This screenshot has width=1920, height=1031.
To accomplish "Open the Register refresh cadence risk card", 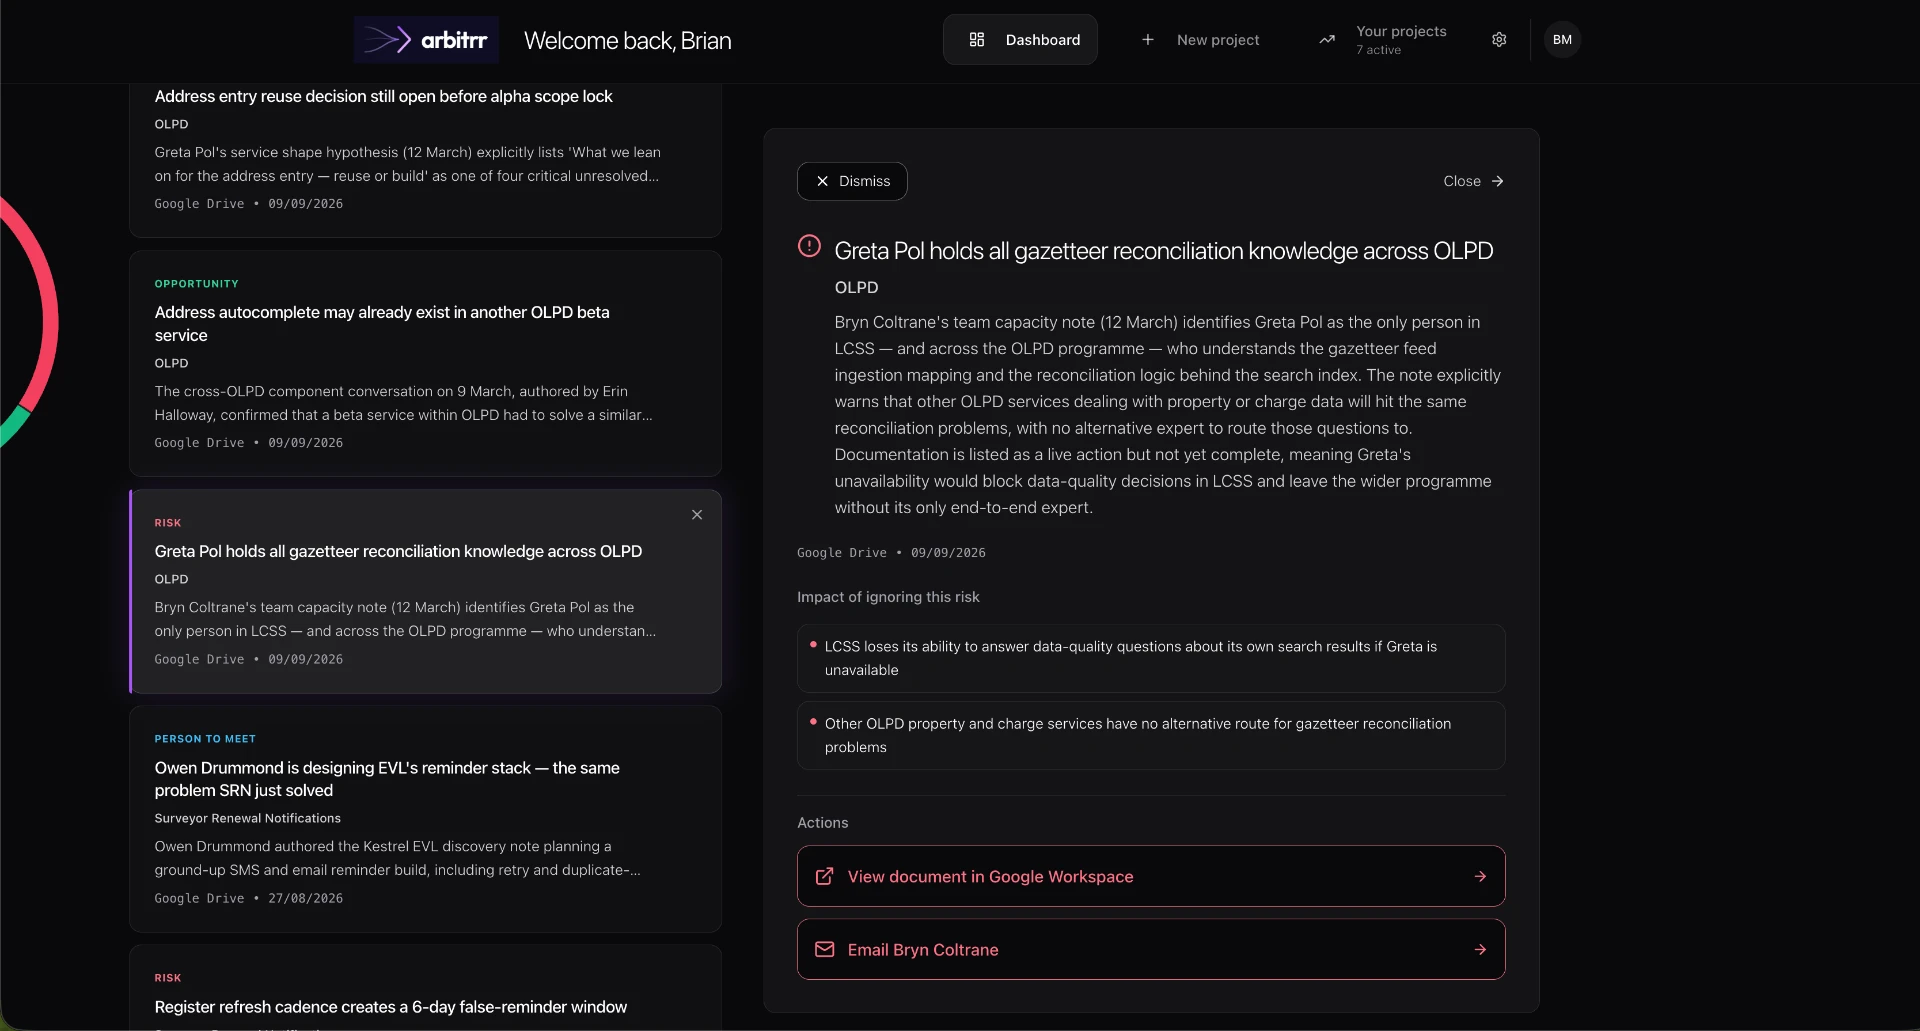I will (425, 988).
